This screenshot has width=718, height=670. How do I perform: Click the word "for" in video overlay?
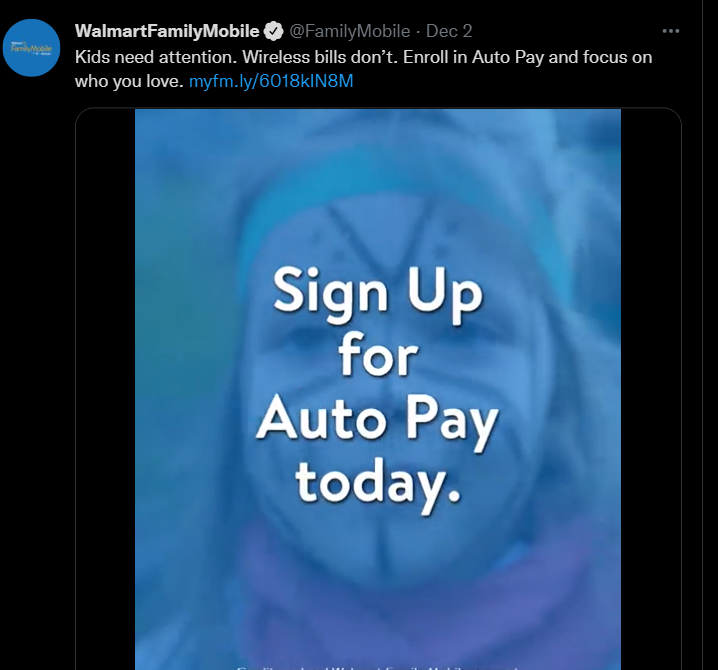378,354
